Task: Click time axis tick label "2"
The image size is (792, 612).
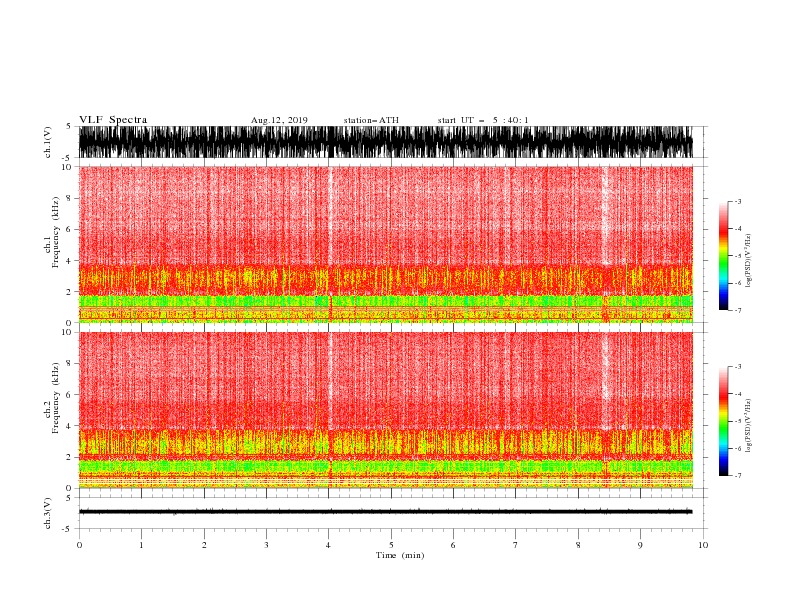Action: coord(204,545)
